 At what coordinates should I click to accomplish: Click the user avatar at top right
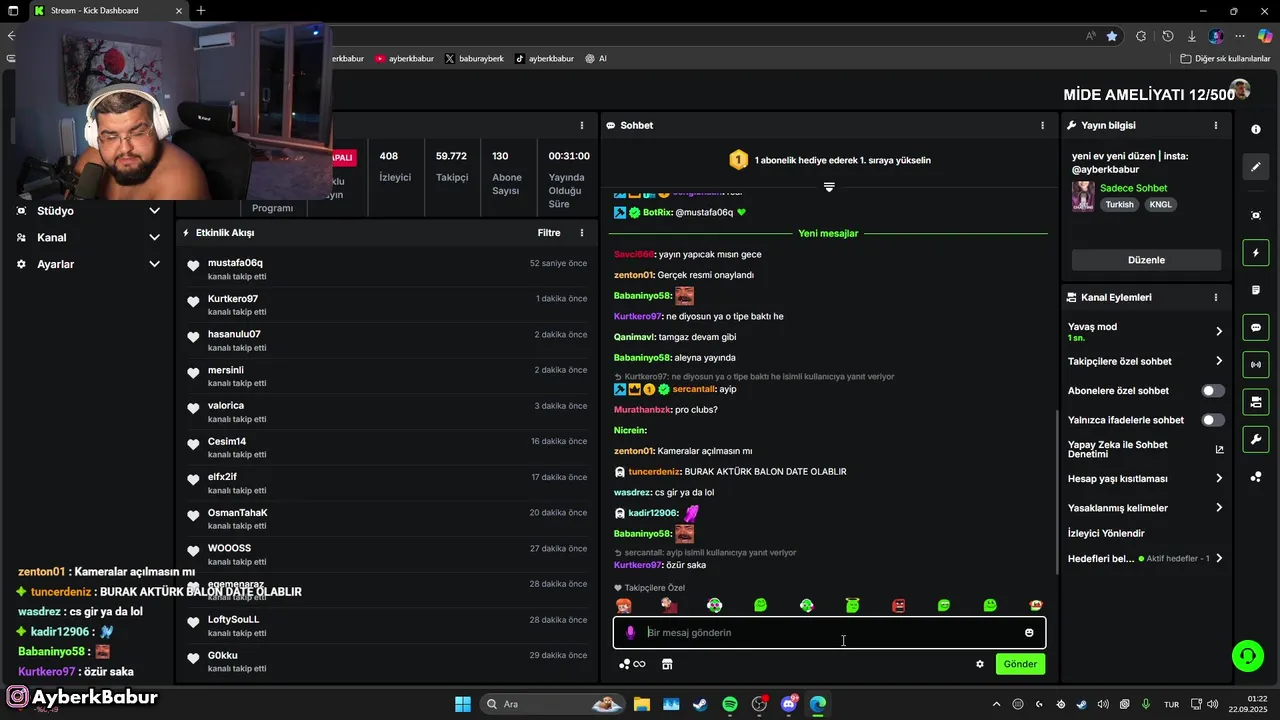tap(1241, 90)
